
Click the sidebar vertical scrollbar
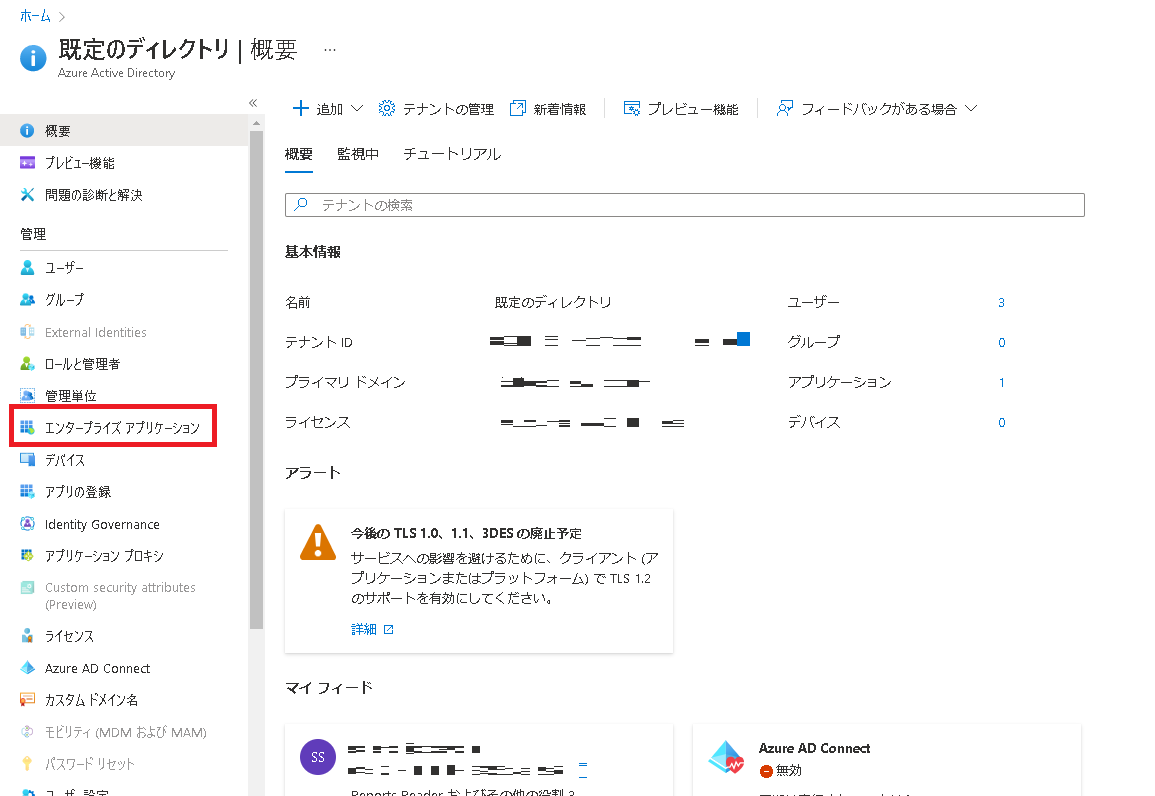coord(256,400)
